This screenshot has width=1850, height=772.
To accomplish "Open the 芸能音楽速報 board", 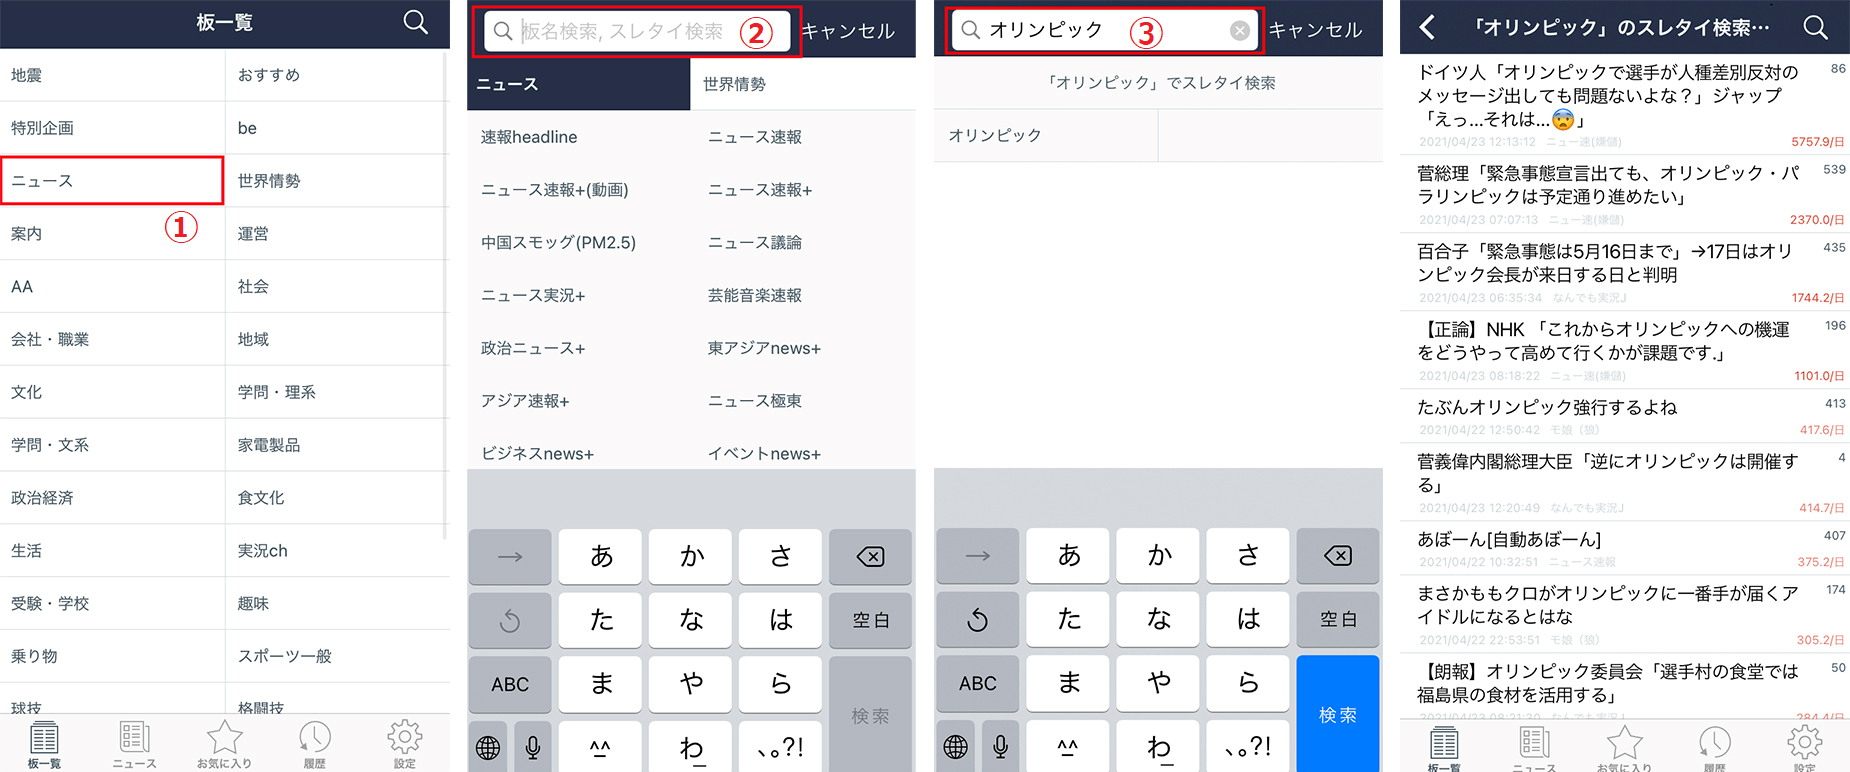I will 755,295.
